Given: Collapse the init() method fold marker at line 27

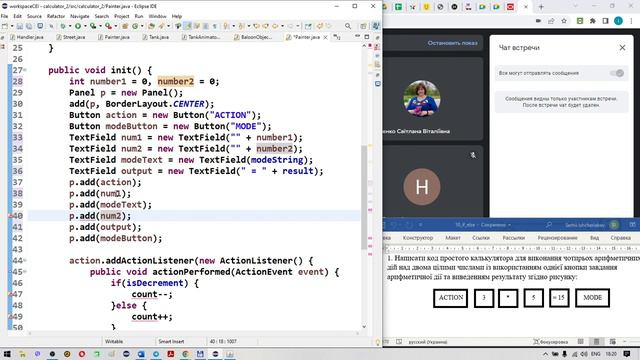Looking at the screenshot, I should click(25, 70).
